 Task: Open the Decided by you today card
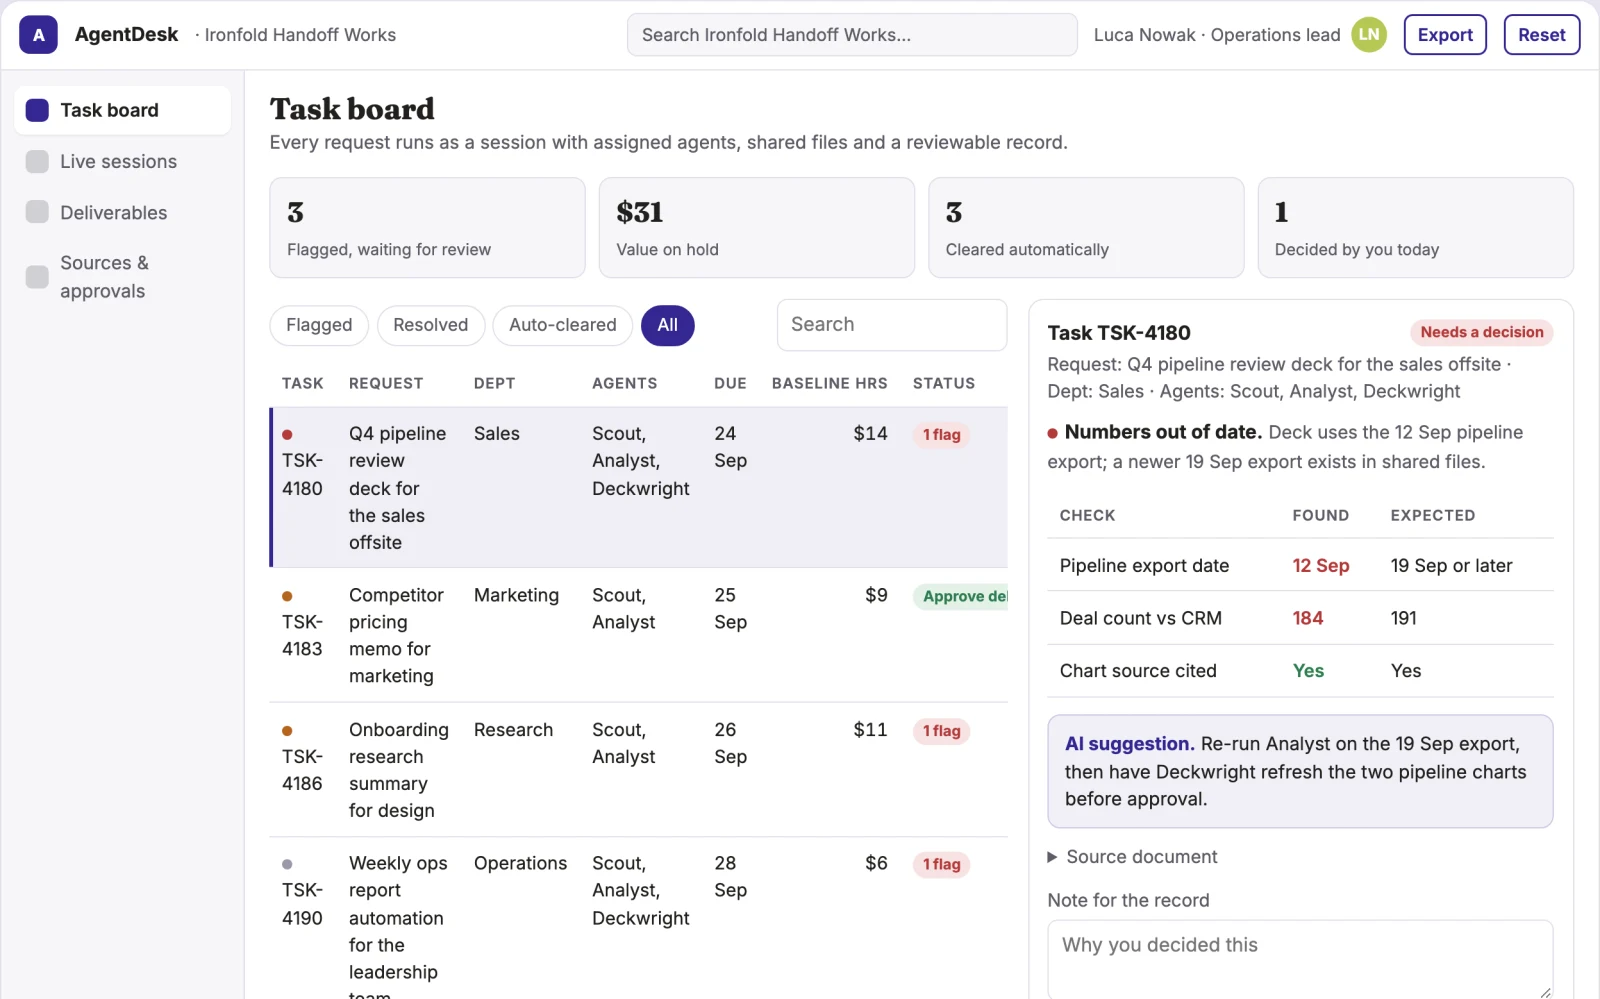[1416, 228]
